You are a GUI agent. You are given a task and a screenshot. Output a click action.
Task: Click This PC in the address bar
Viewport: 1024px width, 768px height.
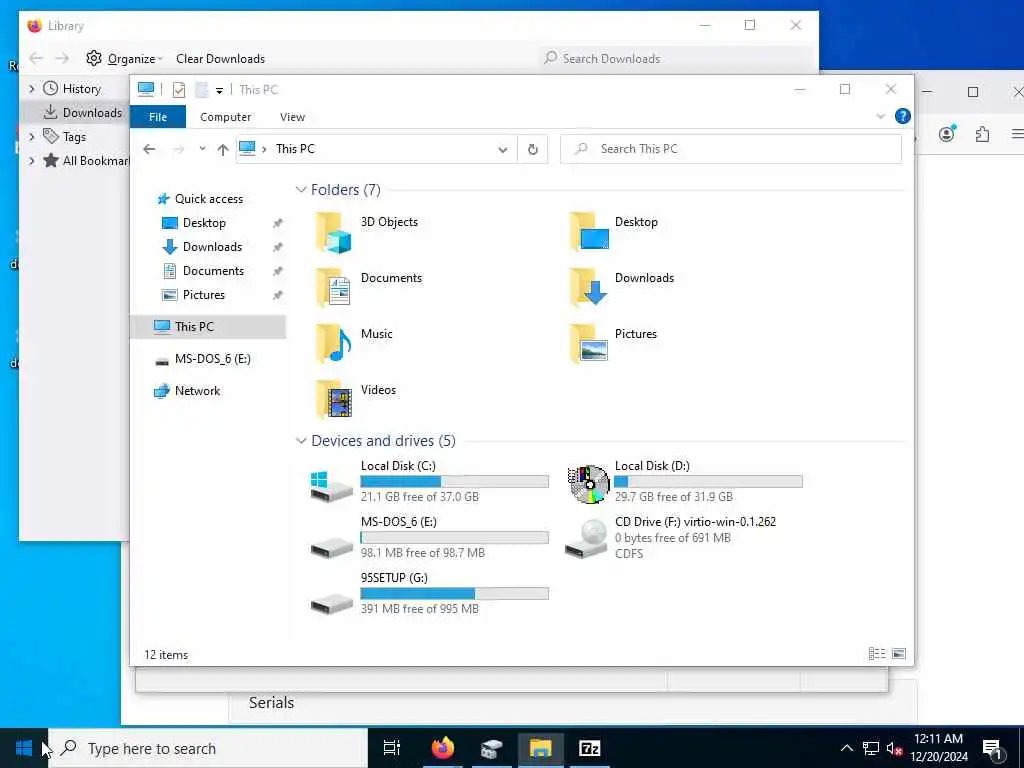tap(295, 149)
